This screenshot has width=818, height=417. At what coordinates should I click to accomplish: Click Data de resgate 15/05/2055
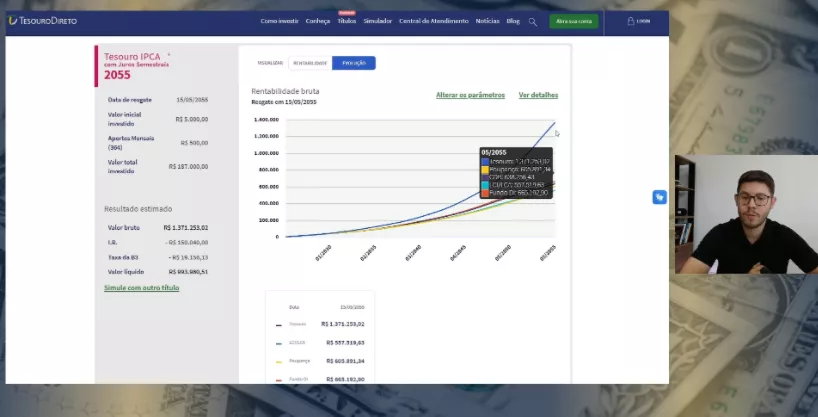(158, 100)
